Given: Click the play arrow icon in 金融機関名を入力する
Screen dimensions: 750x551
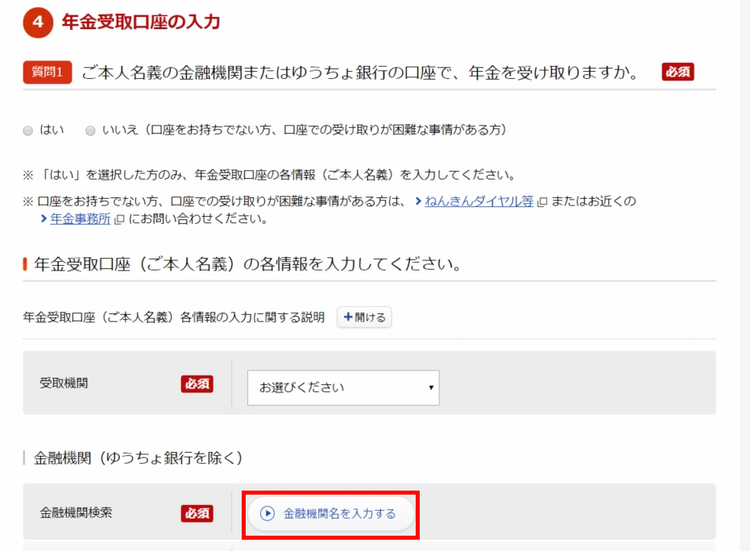Looking at the screenshot, I should pos(267,514).
